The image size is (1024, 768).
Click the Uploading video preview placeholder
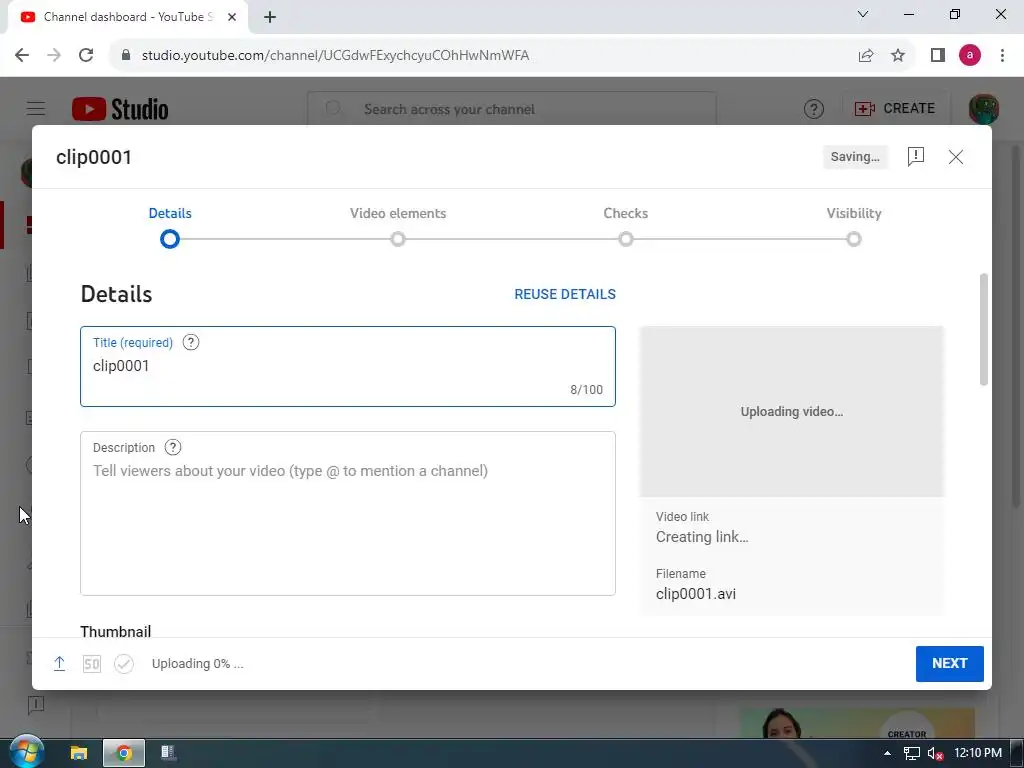[792, 411]
